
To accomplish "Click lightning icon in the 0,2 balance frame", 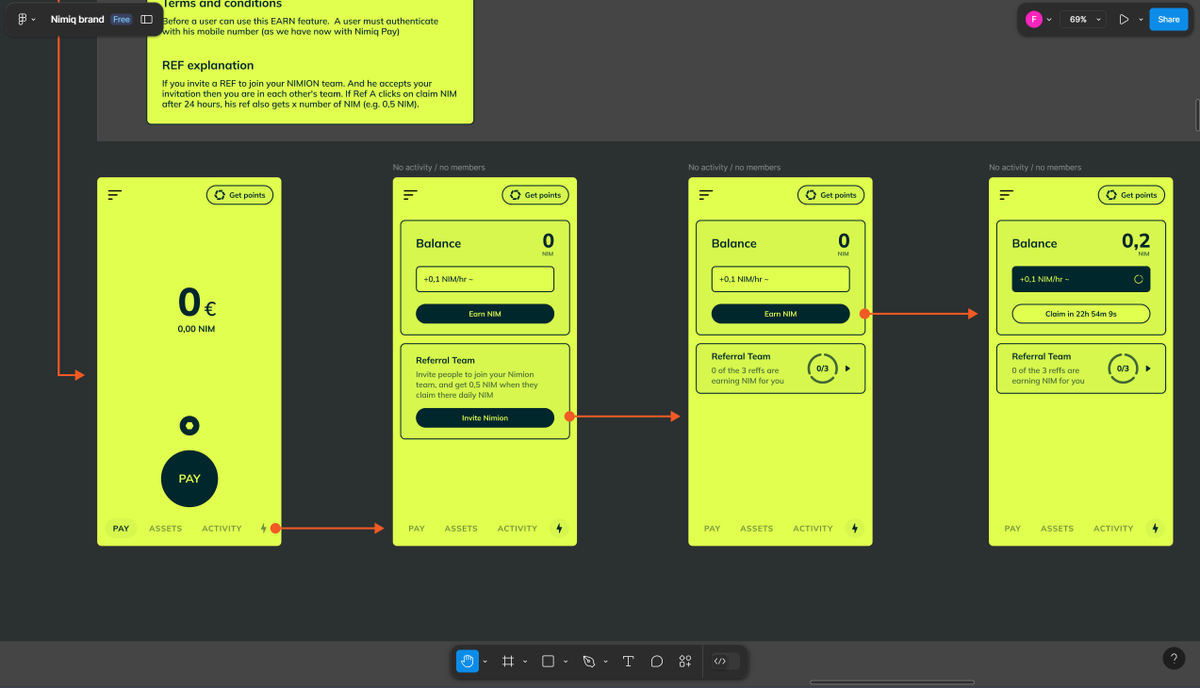I will tap(1155, 528).
